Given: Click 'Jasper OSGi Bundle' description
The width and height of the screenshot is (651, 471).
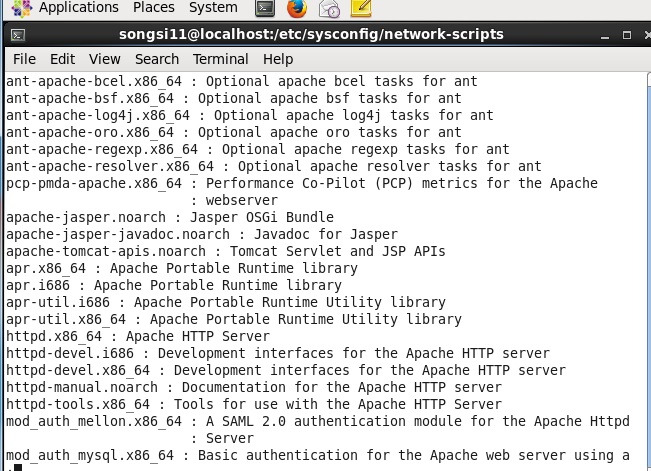Looking at the screenshot, I should 262,218.
